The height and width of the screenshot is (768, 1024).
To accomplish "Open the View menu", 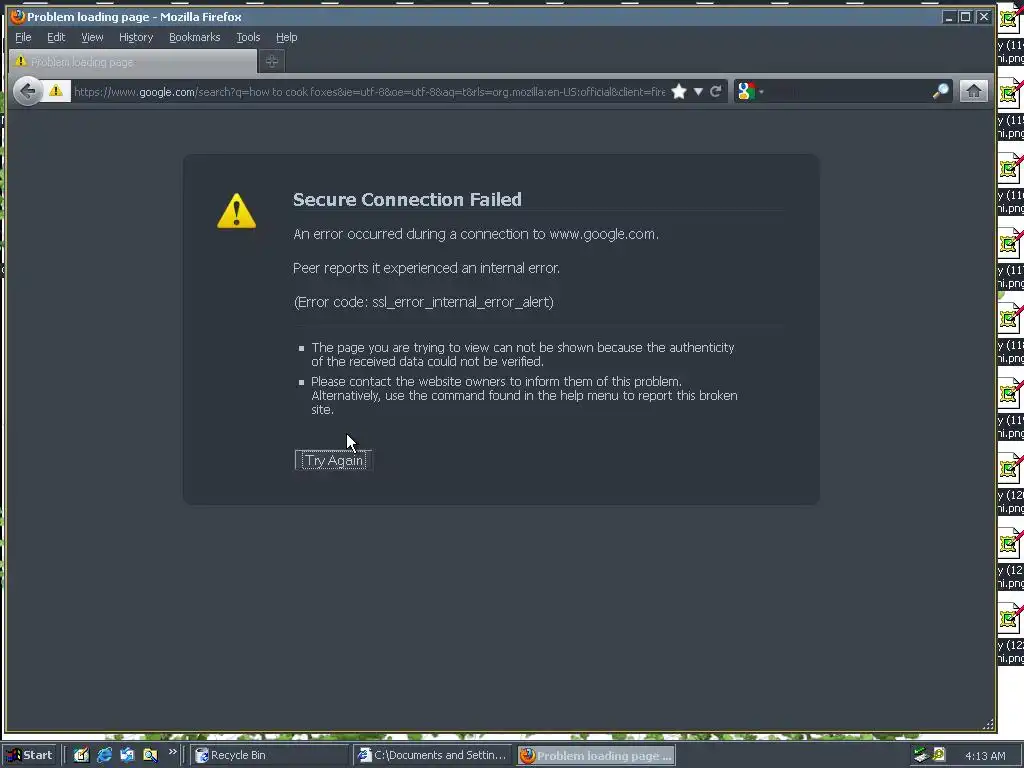I will click(x=92, y=37).
